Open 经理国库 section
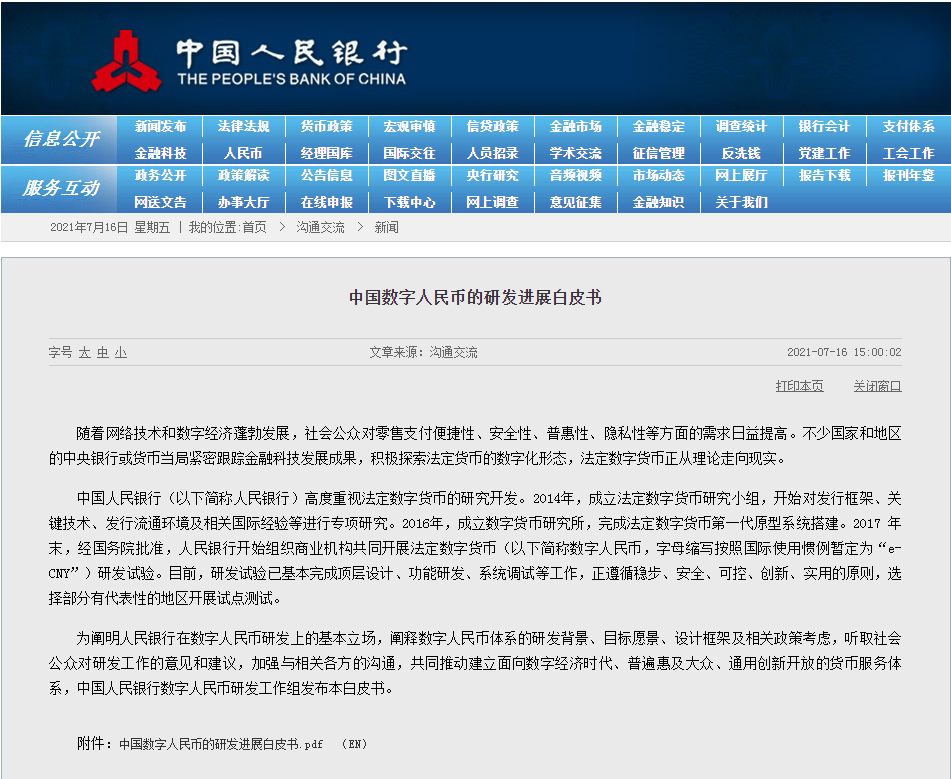The width and height of the screenshot is (951, 779). 326,153
